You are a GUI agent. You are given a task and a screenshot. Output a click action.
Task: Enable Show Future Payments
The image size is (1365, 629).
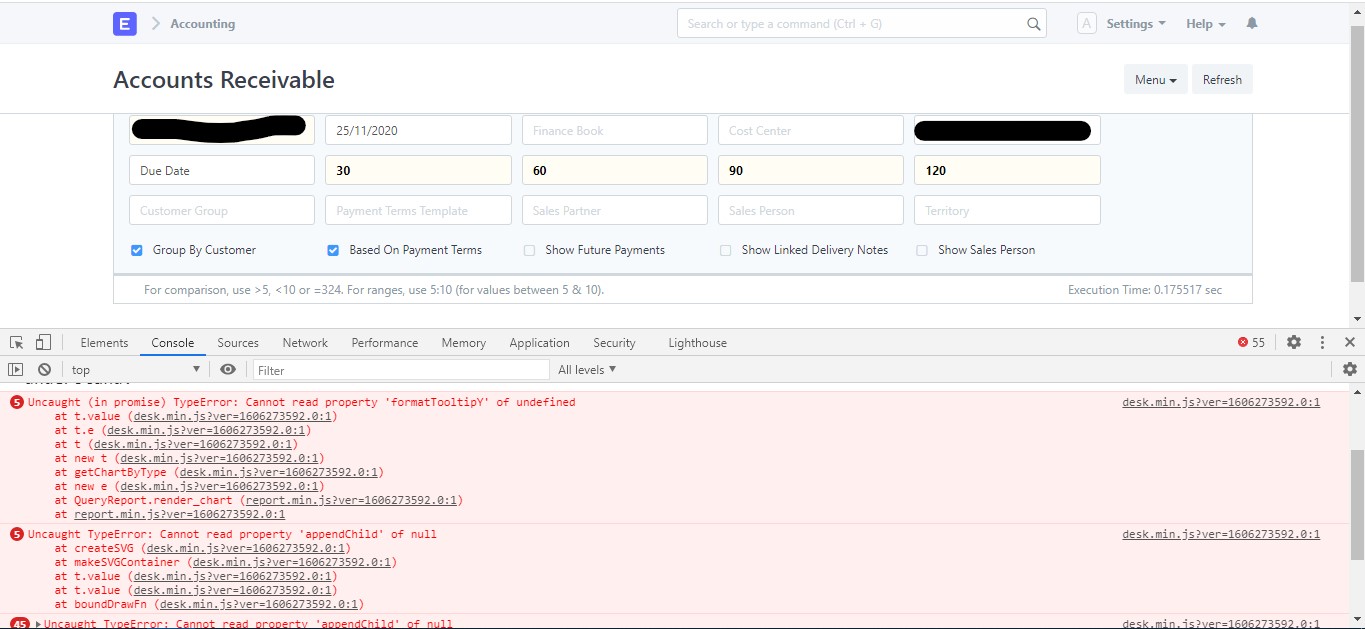529,250
